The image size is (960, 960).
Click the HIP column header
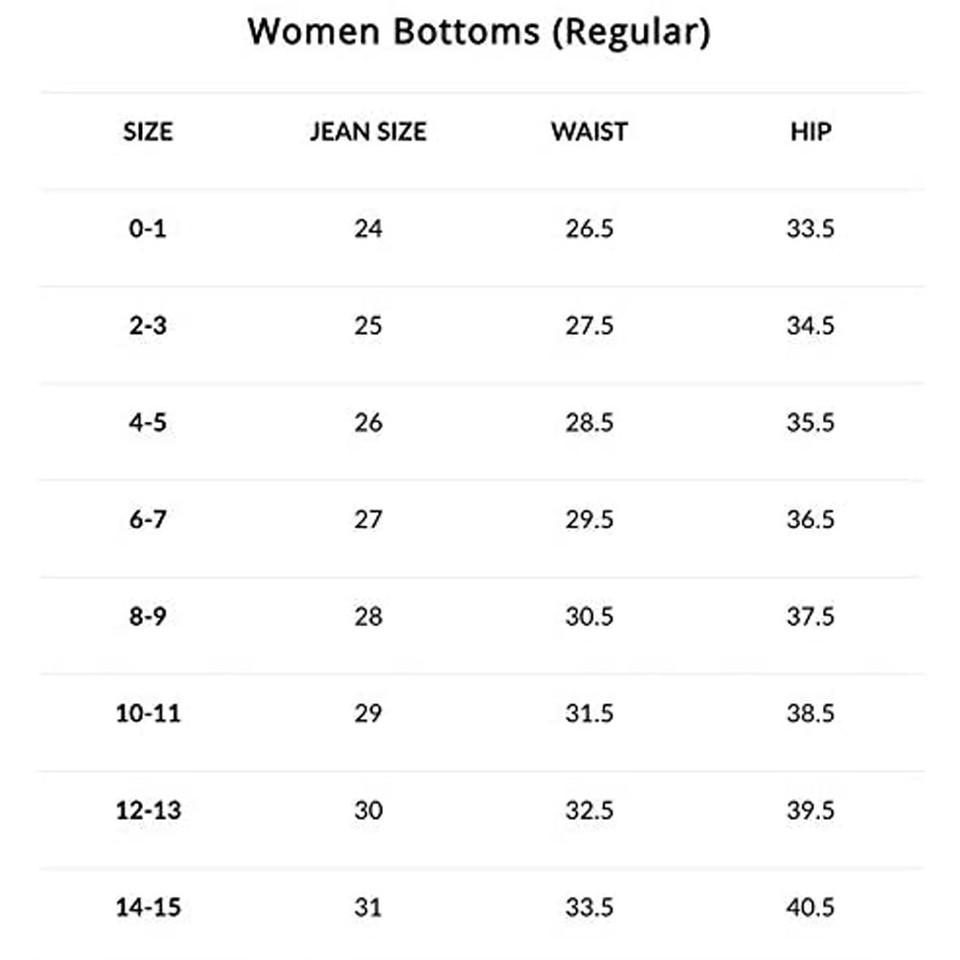coord(811,132)
